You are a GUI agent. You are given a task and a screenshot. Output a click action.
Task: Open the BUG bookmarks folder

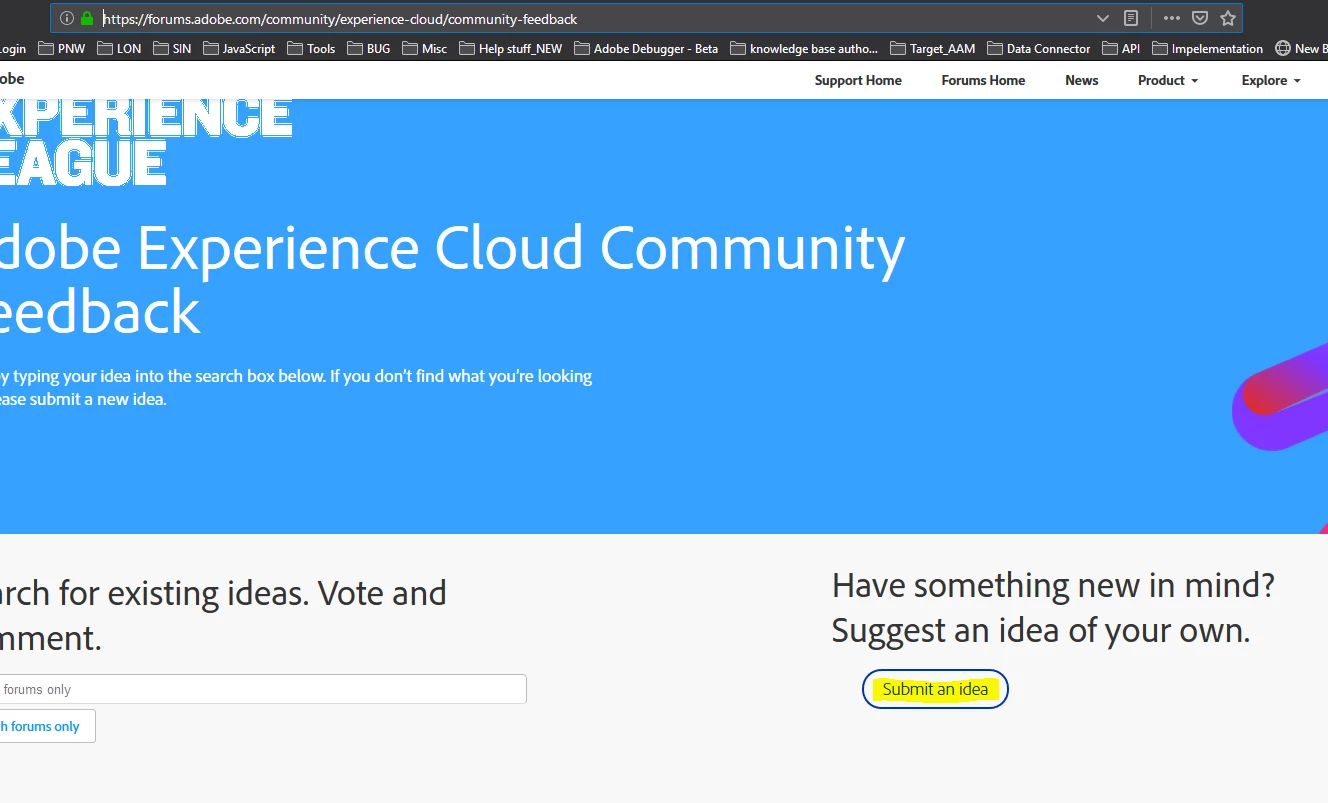pyautogui.click(x=369, y=48)
